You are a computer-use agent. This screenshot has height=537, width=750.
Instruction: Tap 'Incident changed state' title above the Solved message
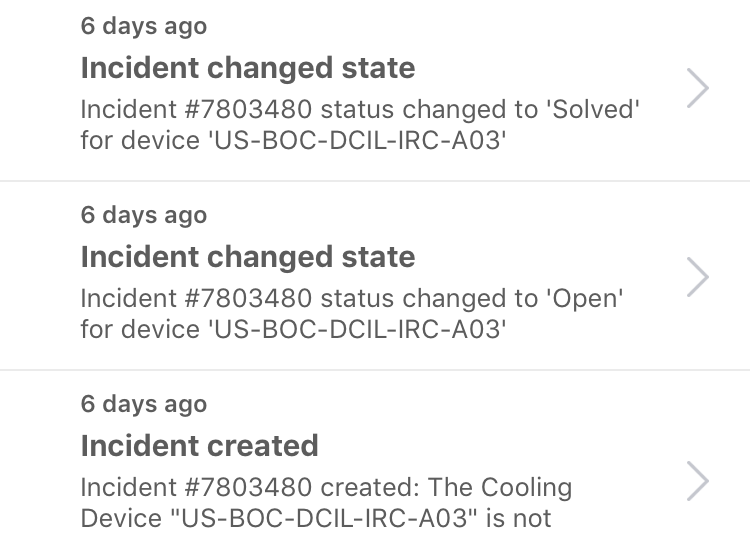(x=247, y=69)
